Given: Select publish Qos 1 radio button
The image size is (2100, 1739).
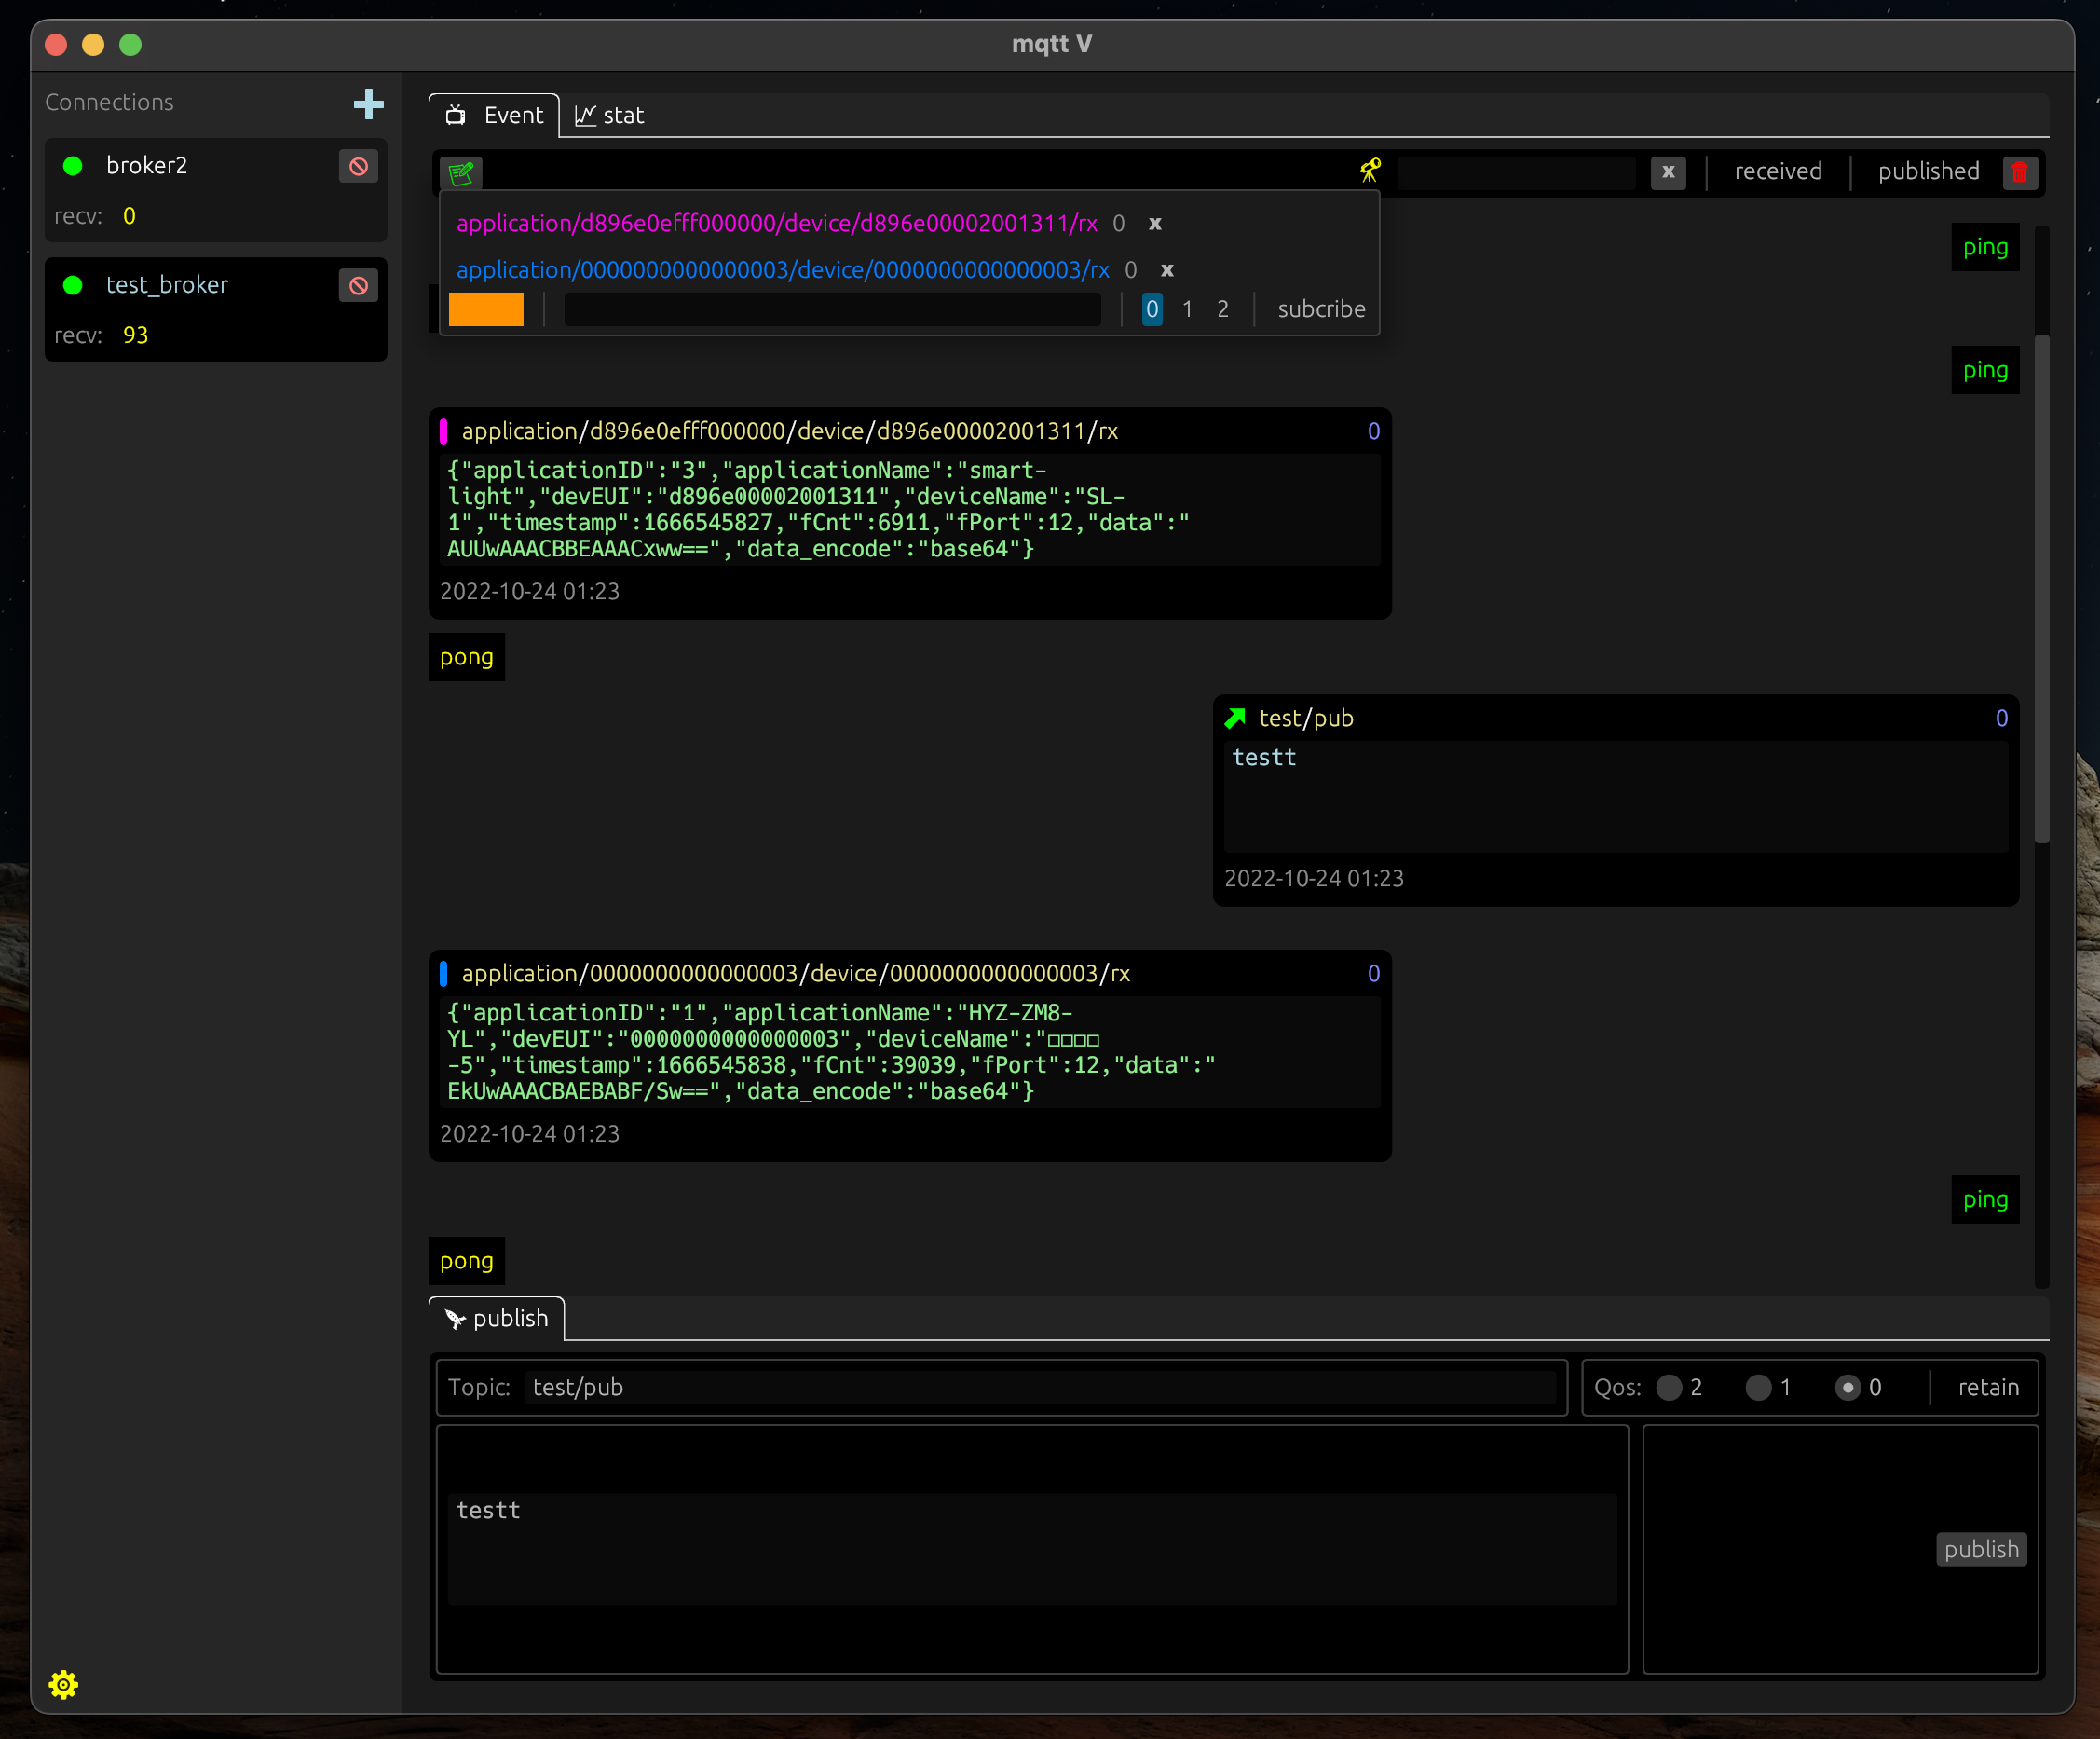Looking at the screenshot, I should point(1758,1387).
